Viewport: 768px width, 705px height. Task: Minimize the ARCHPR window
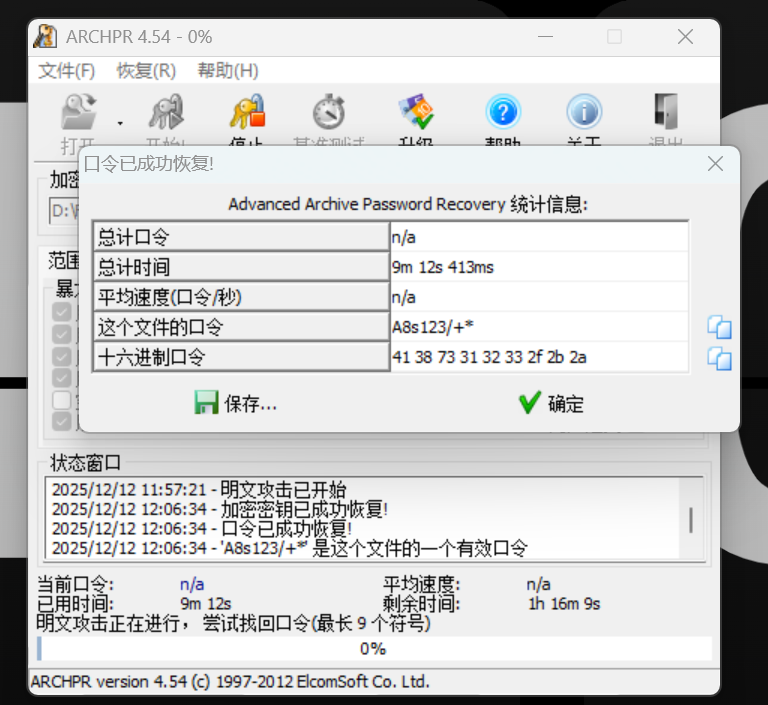click(545, 37)
